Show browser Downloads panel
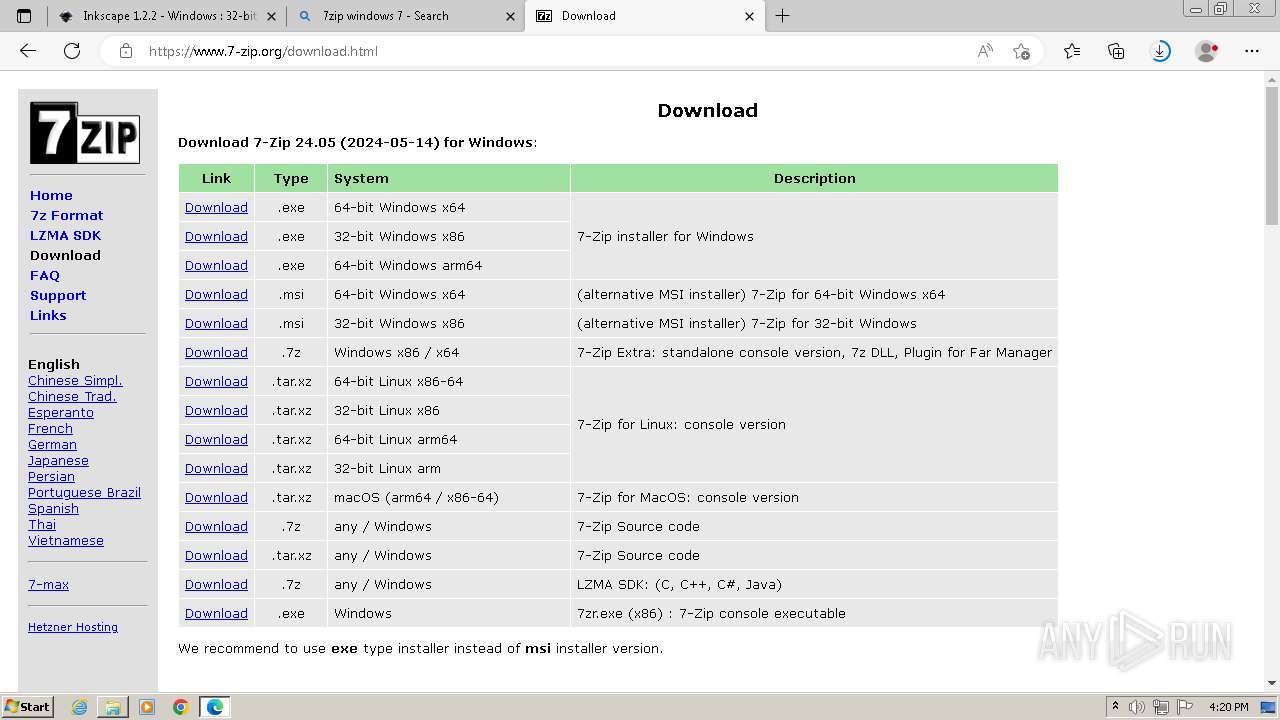Image resolution: width=1280 pixels, height=720 pixels. 1160,51
